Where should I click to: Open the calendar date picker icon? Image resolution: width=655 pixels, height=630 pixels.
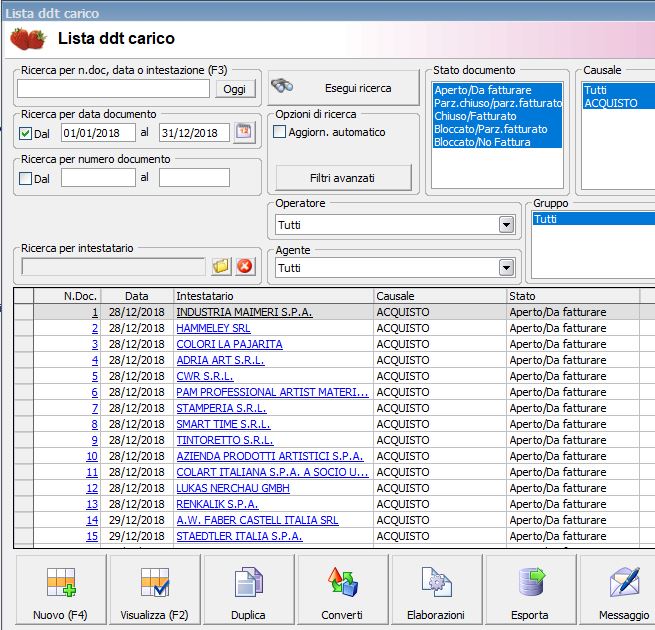point(244,133)
